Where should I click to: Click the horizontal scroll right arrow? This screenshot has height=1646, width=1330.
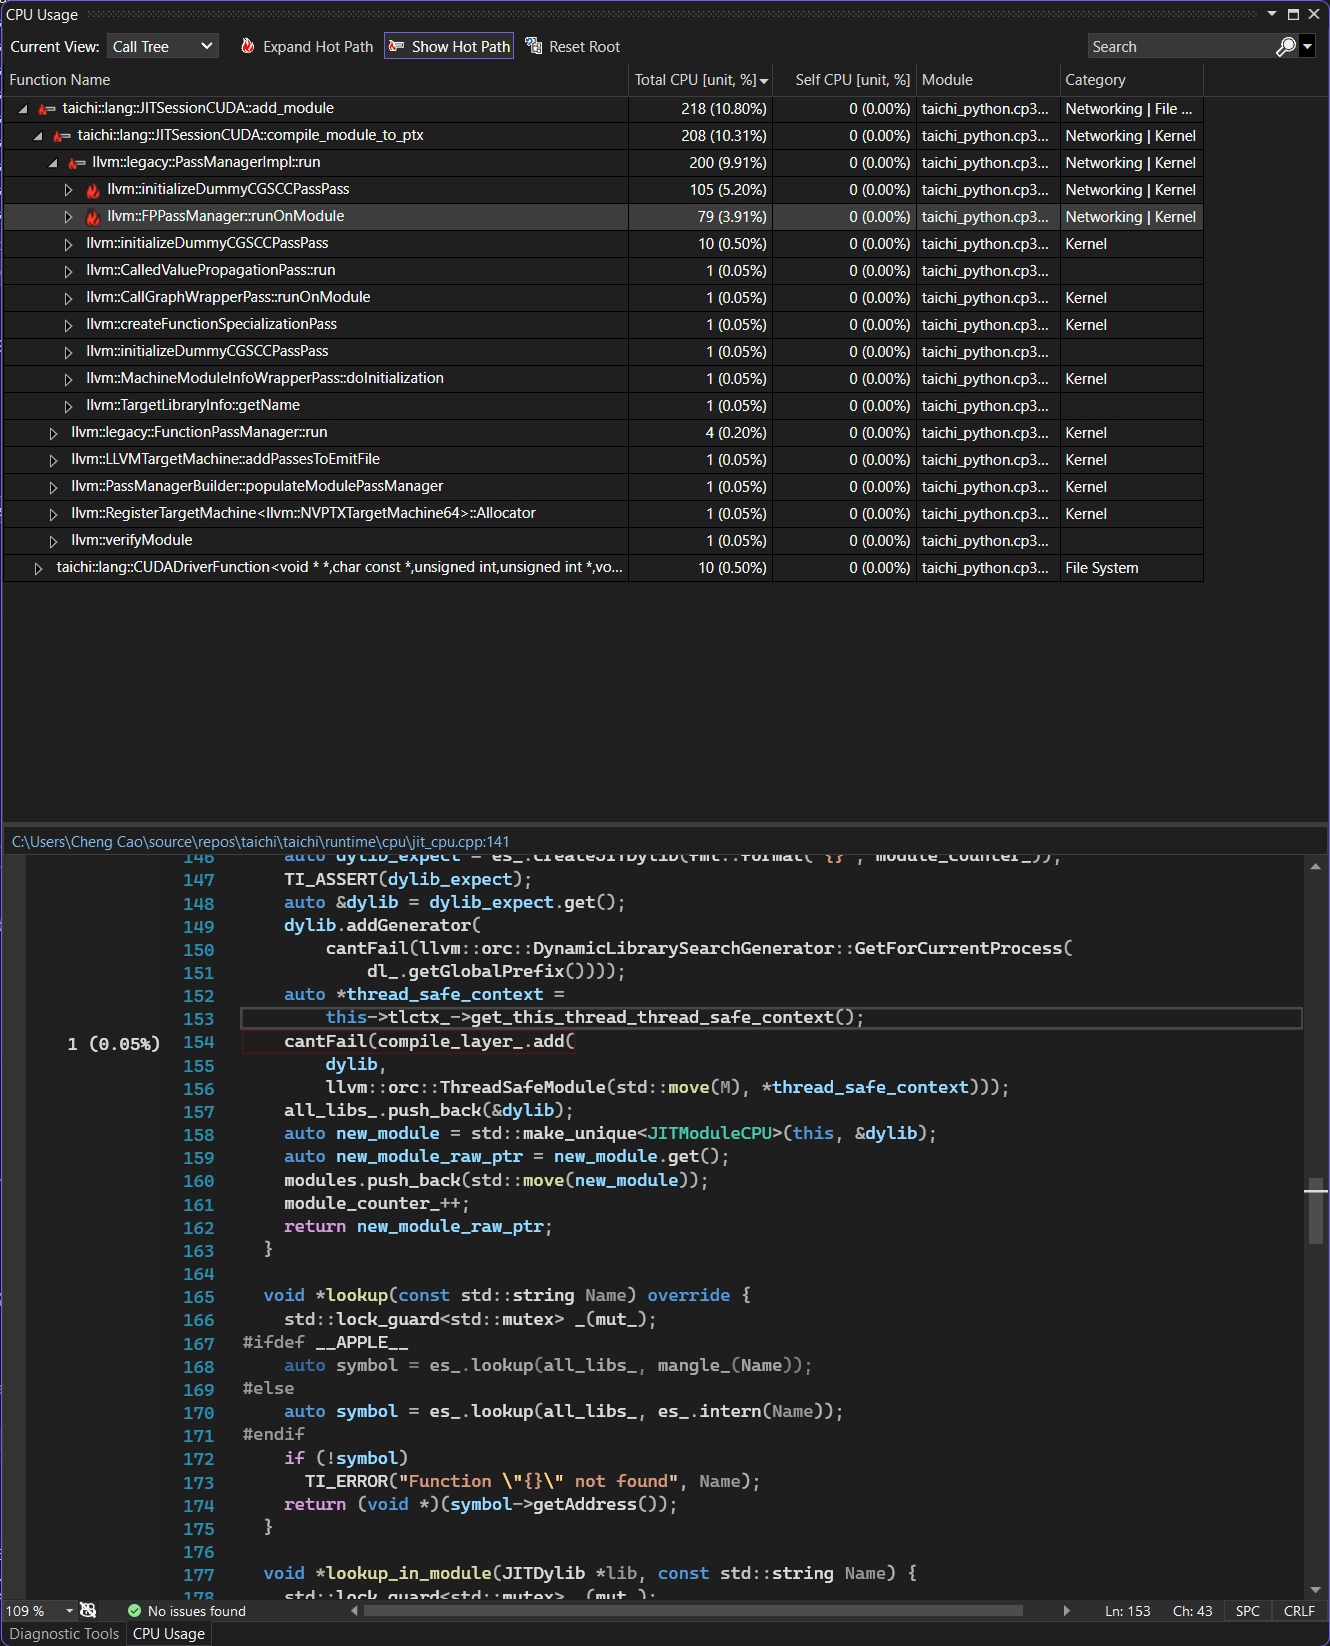point(1066,1610)
